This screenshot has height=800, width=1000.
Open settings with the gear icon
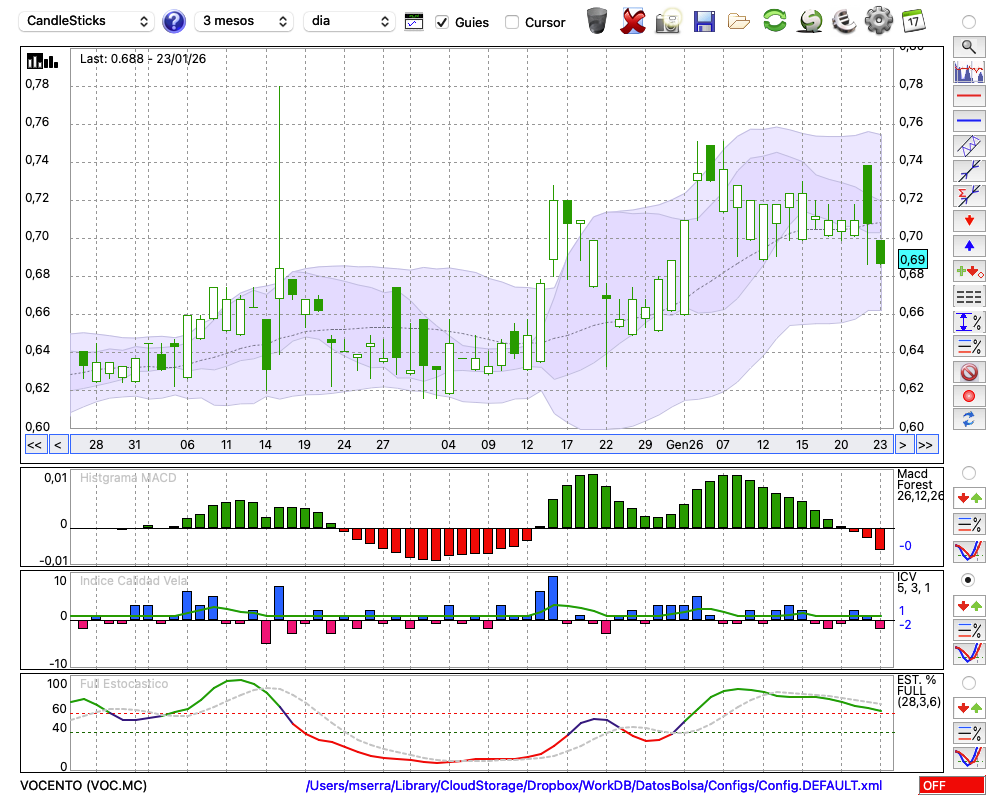877,21
